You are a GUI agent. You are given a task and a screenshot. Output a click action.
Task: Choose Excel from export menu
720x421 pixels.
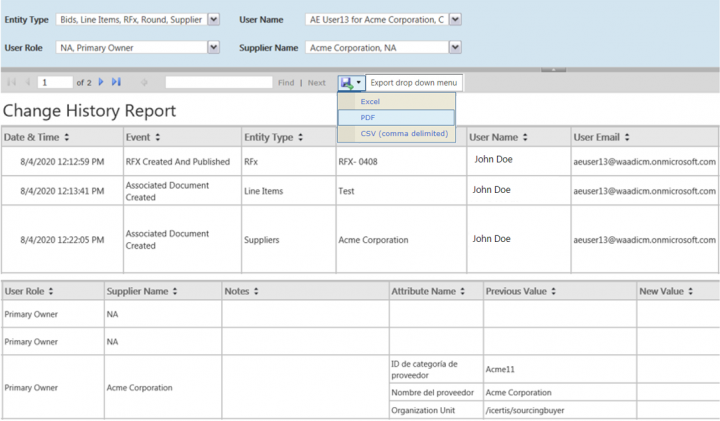[370, 102]
